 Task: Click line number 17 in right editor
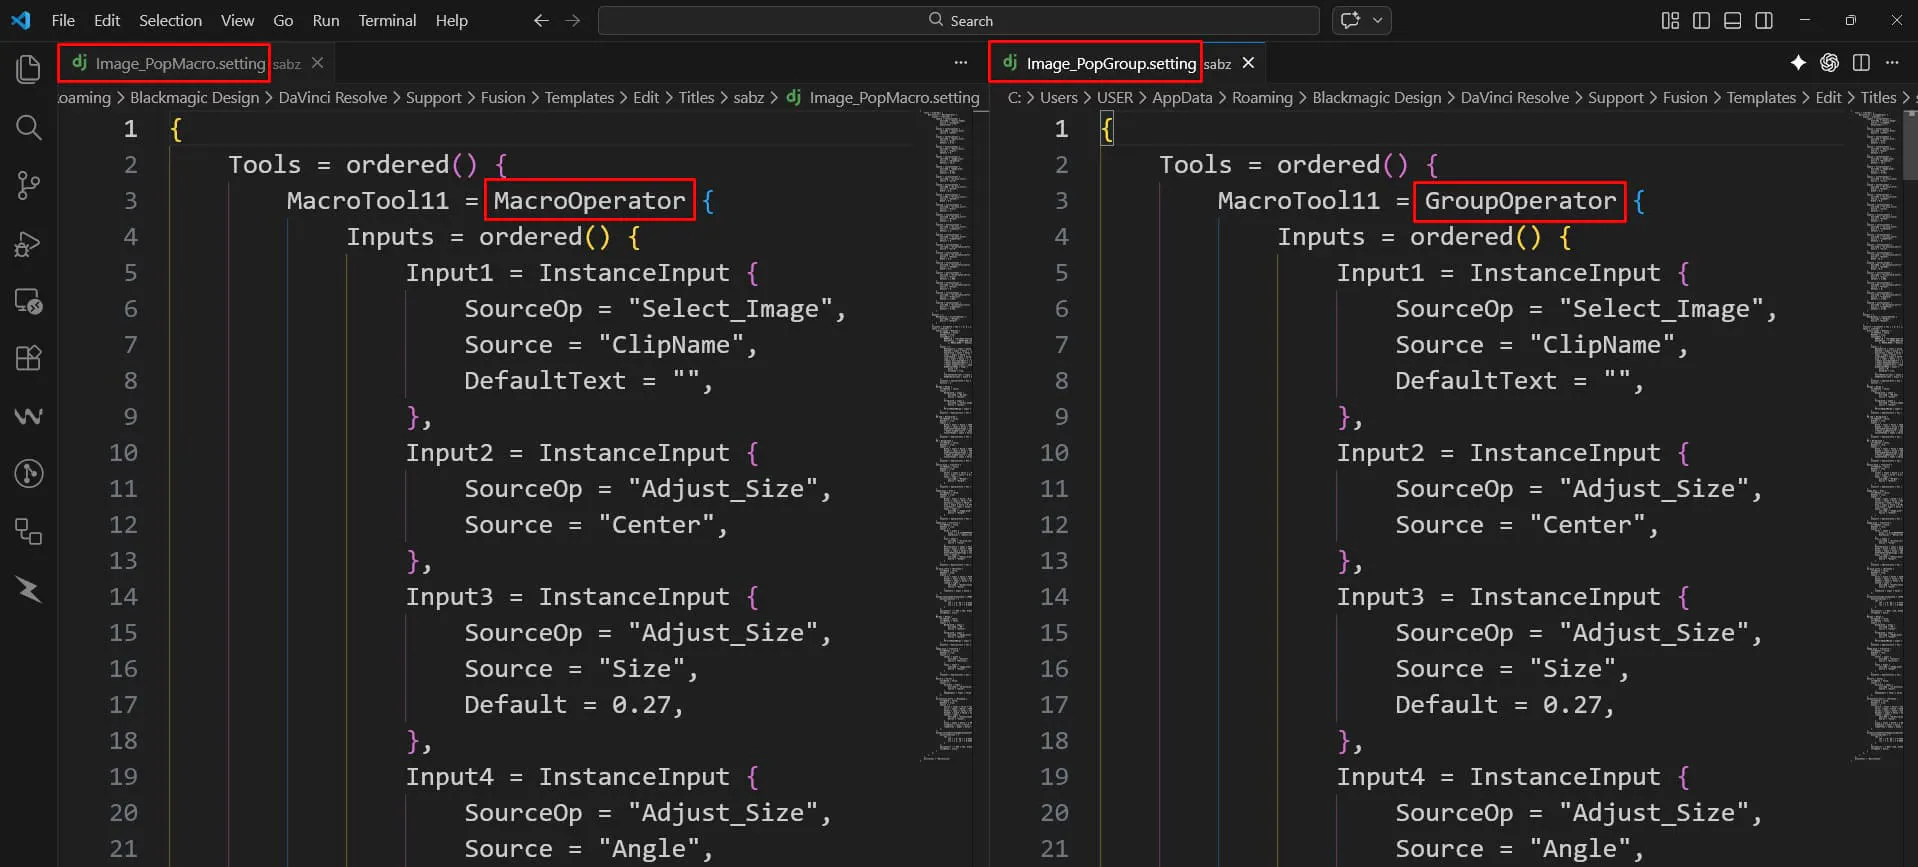pos(1054,704)
